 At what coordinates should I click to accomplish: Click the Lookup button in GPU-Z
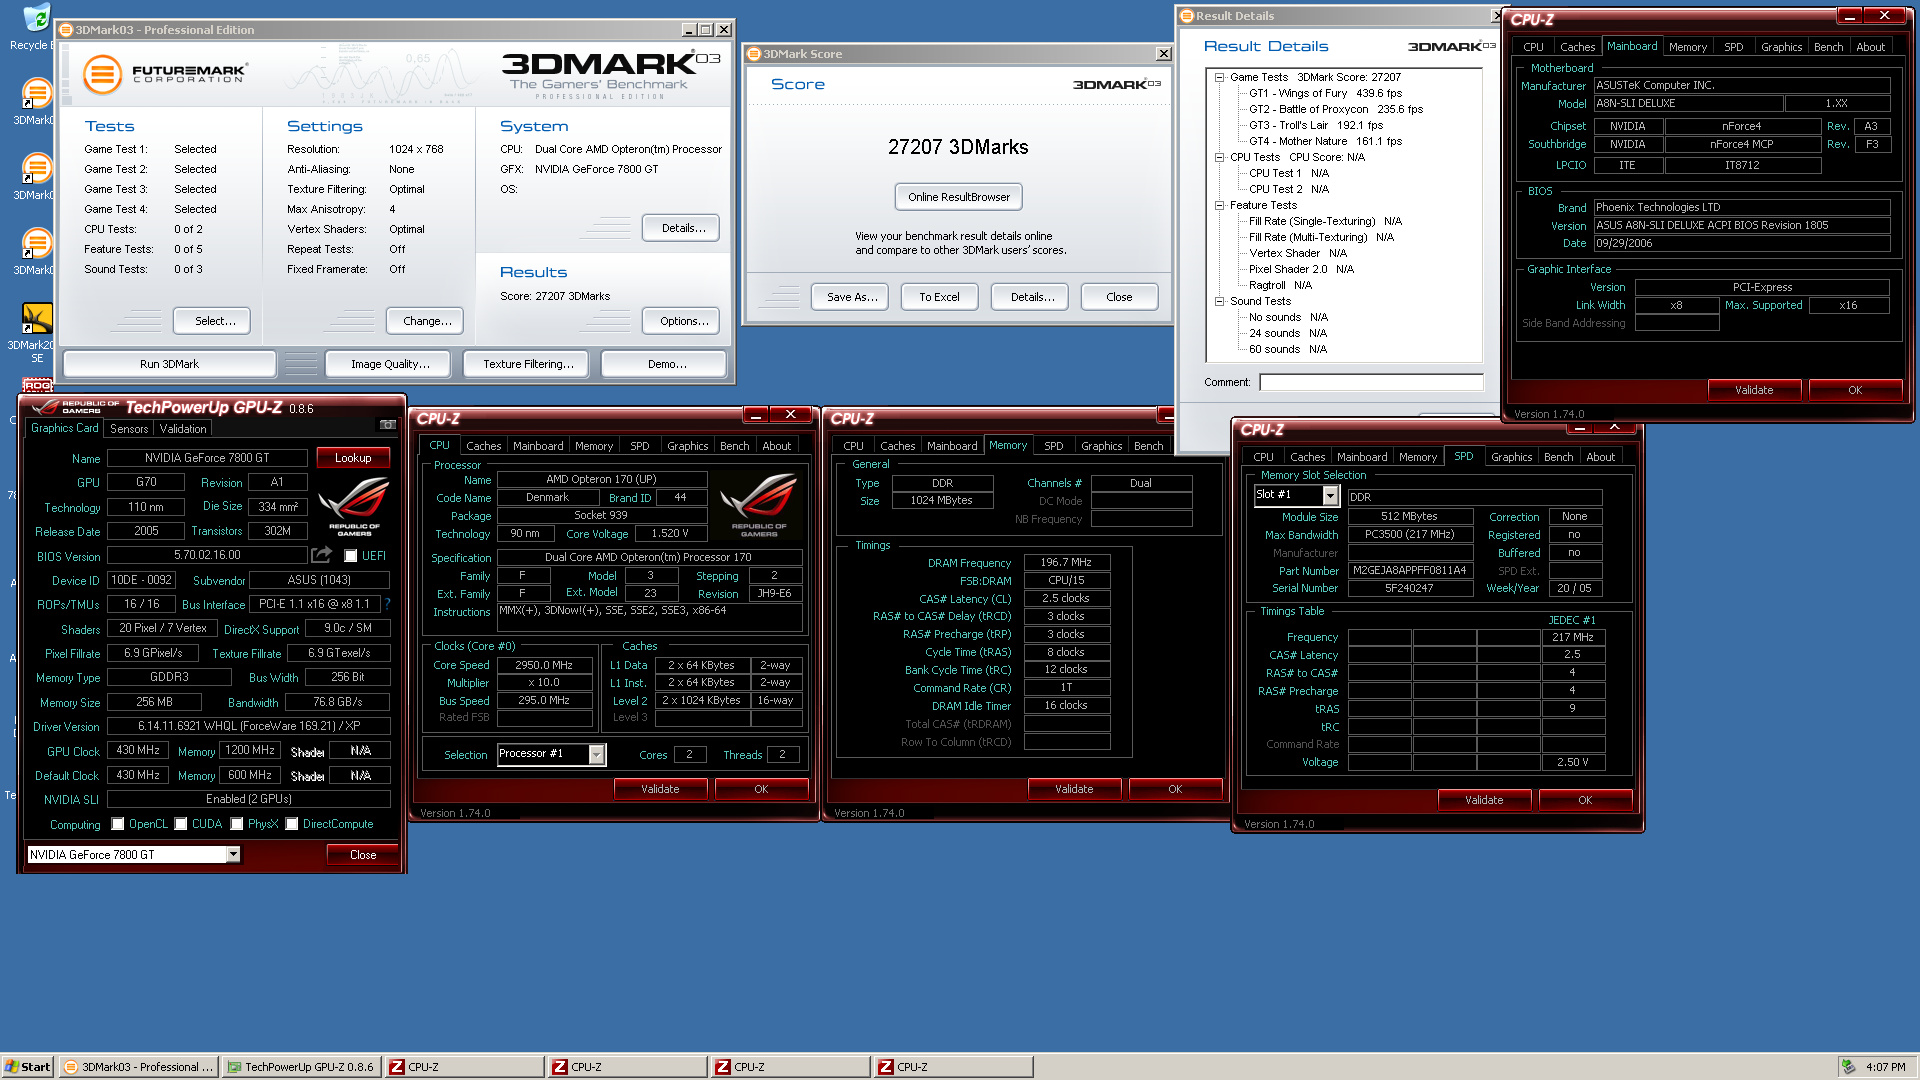(x=353, y=458)
